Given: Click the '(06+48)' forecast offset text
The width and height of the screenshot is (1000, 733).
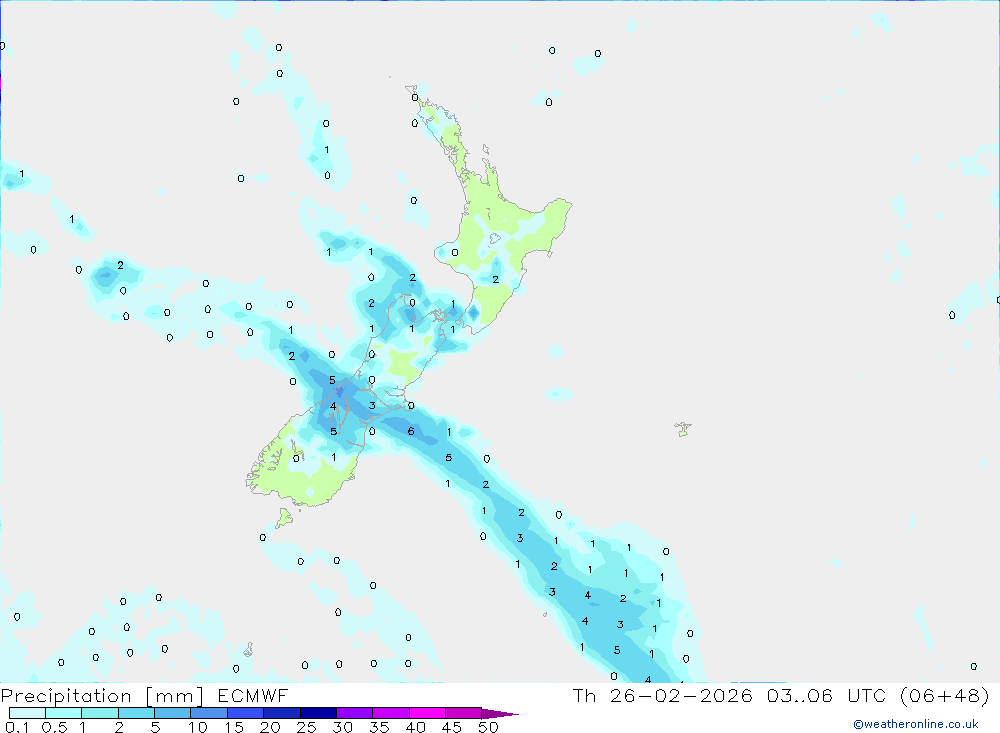Looking at the screenshot, I should 945,695.
